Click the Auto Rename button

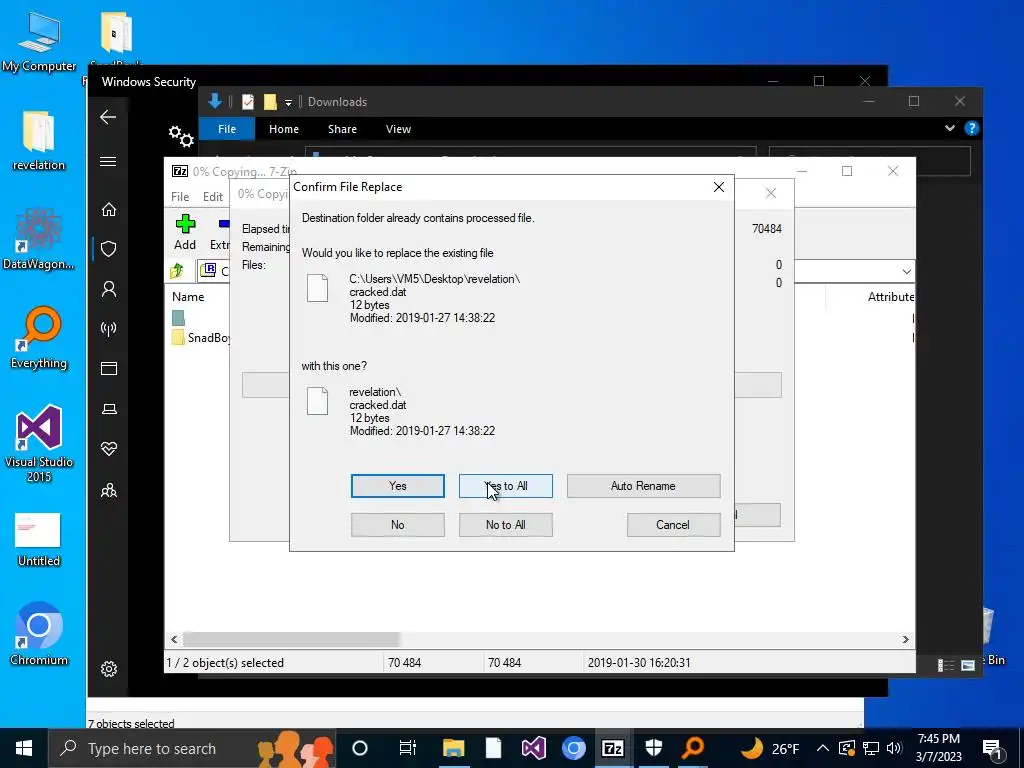(643, 486)
